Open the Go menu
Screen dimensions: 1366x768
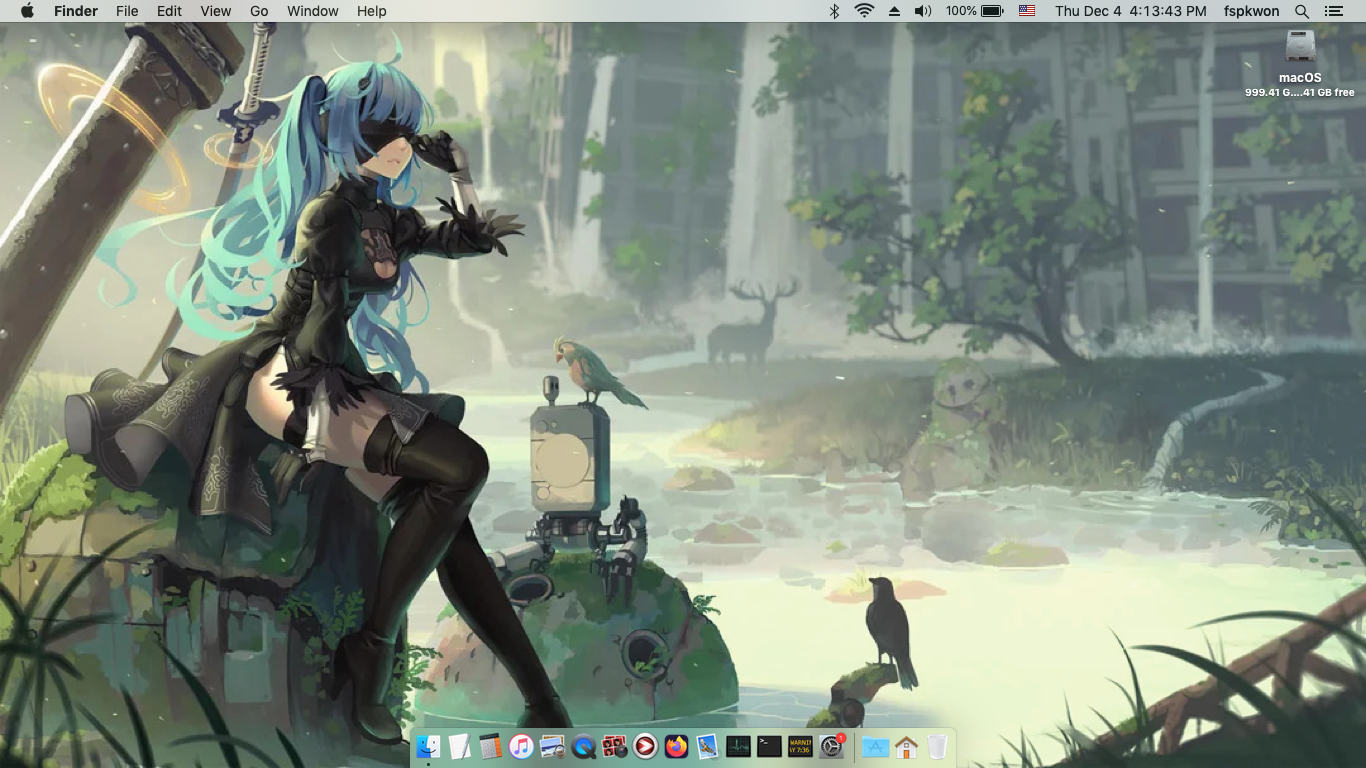[x=259, y=11]
